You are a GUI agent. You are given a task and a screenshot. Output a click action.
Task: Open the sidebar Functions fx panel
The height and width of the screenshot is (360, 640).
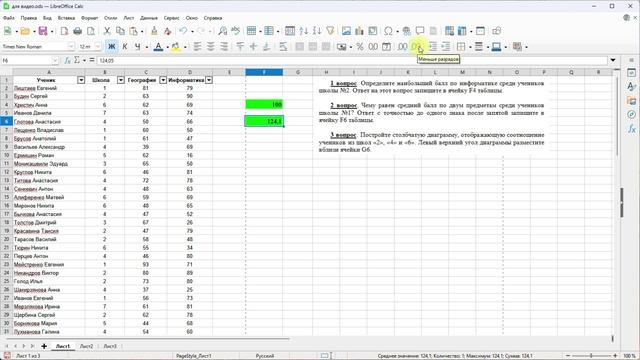click(631, 129)
